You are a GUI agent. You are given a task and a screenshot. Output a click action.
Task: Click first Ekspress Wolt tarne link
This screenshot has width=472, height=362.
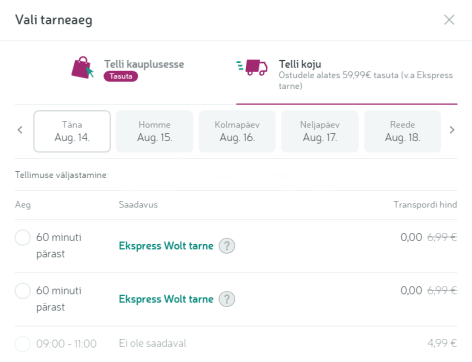pos(166,246)
